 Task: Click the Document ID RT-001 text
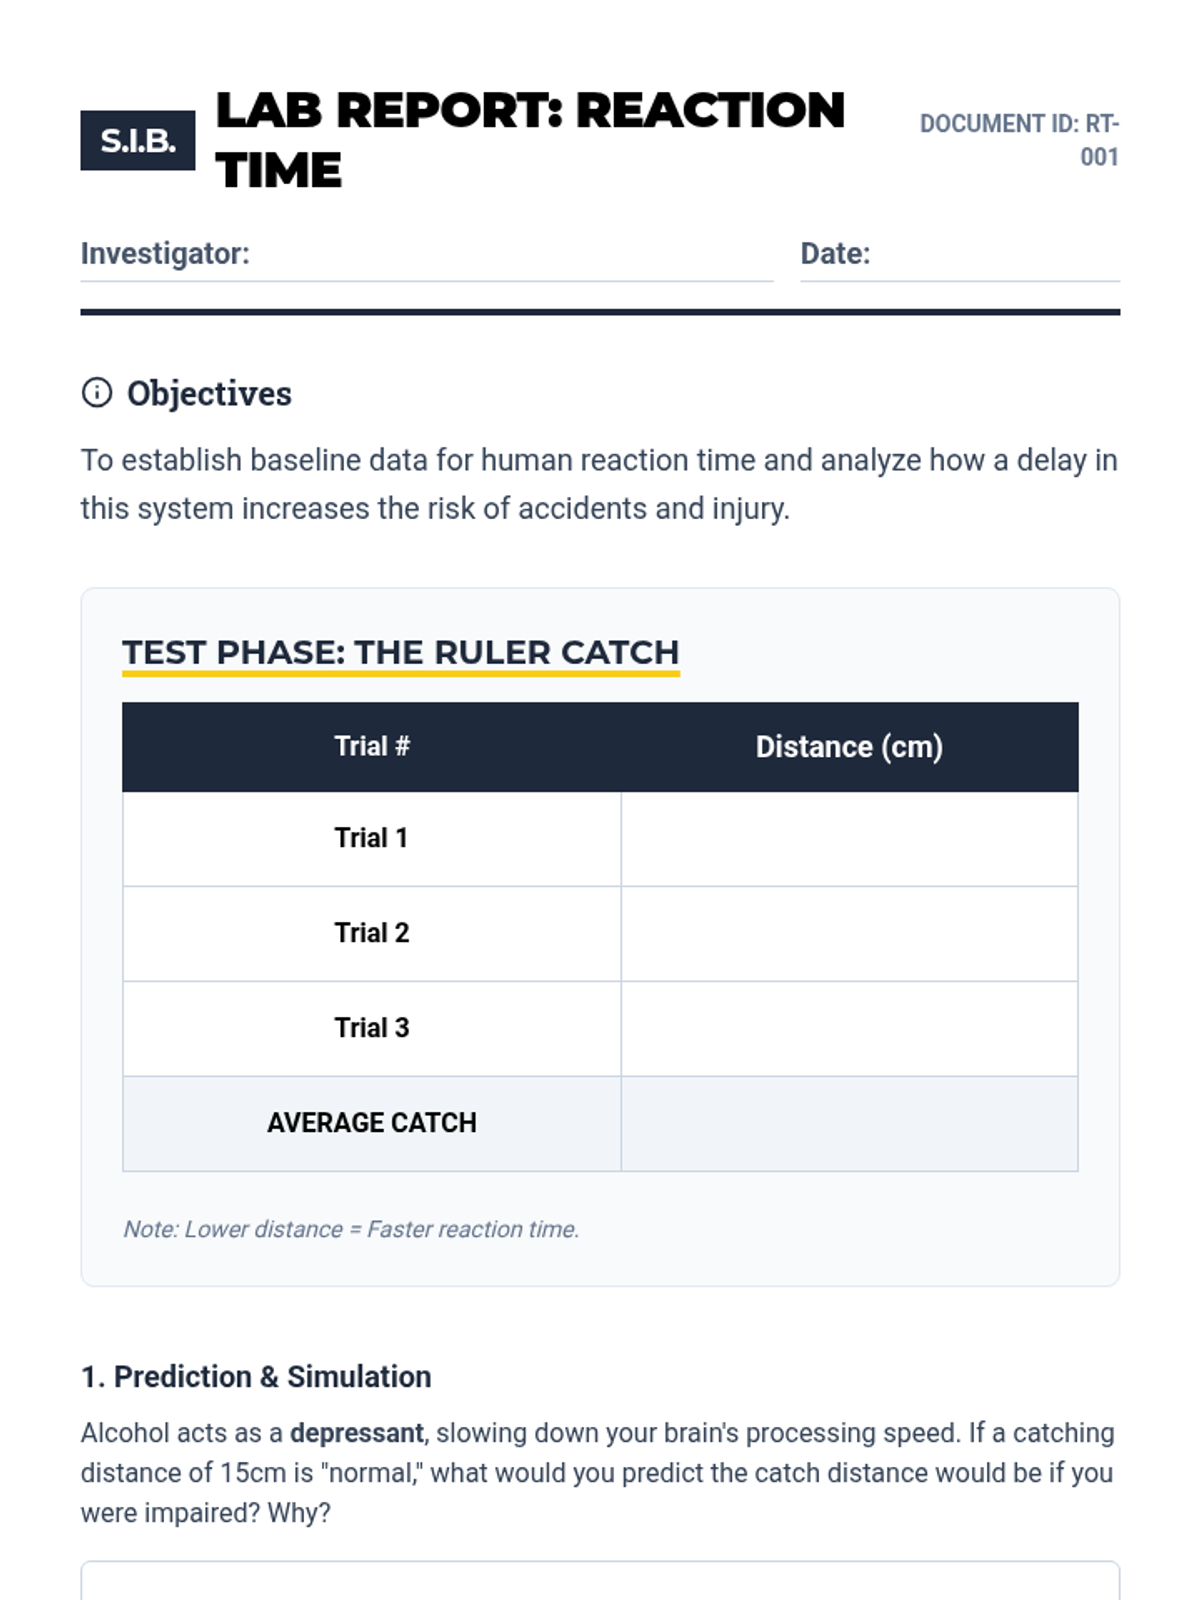(1020, 140)
